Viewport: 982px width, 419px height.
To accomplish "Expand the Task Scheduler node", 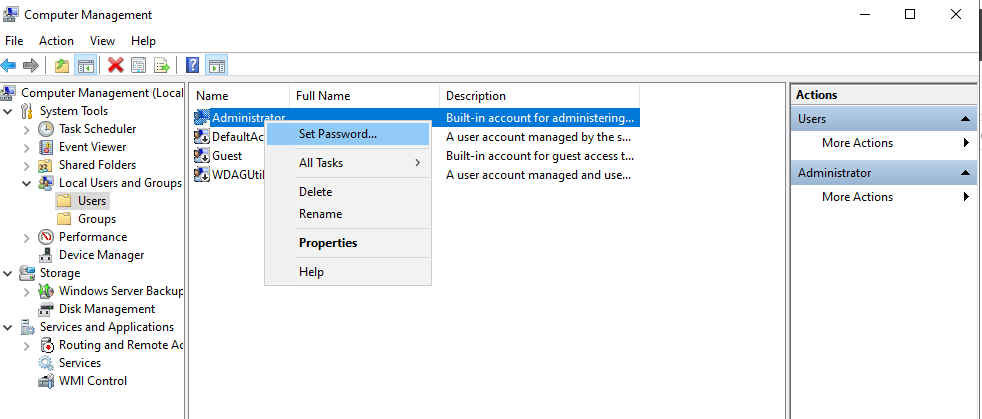I will pos(26,130).
